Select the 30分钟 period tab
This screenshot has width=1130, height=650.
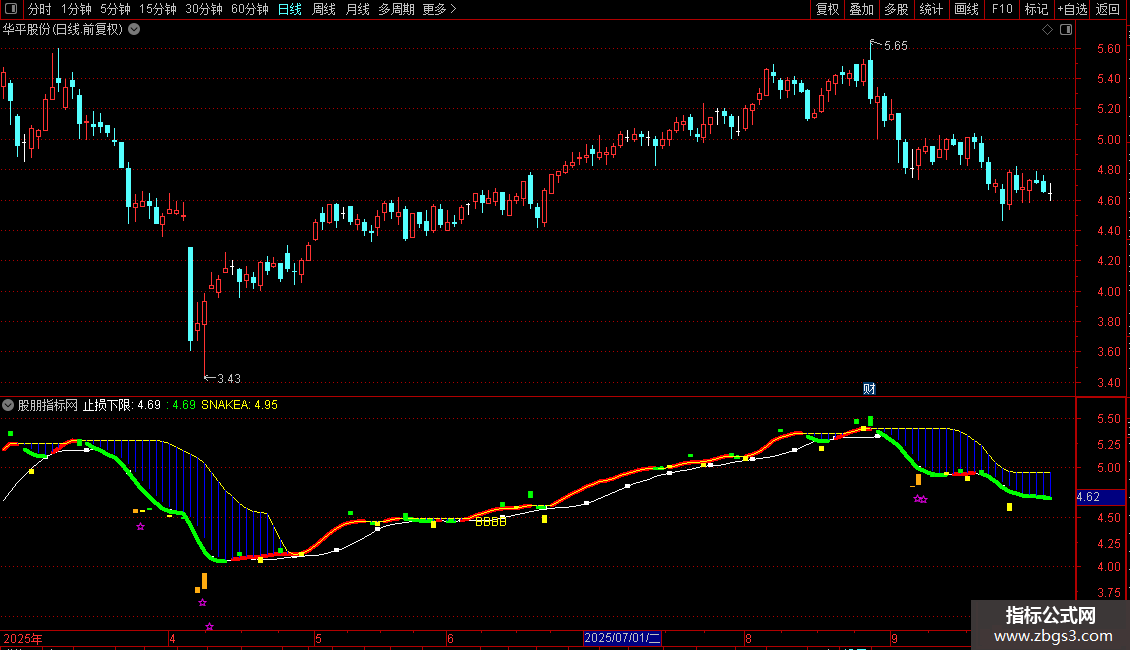click(204, 9)
